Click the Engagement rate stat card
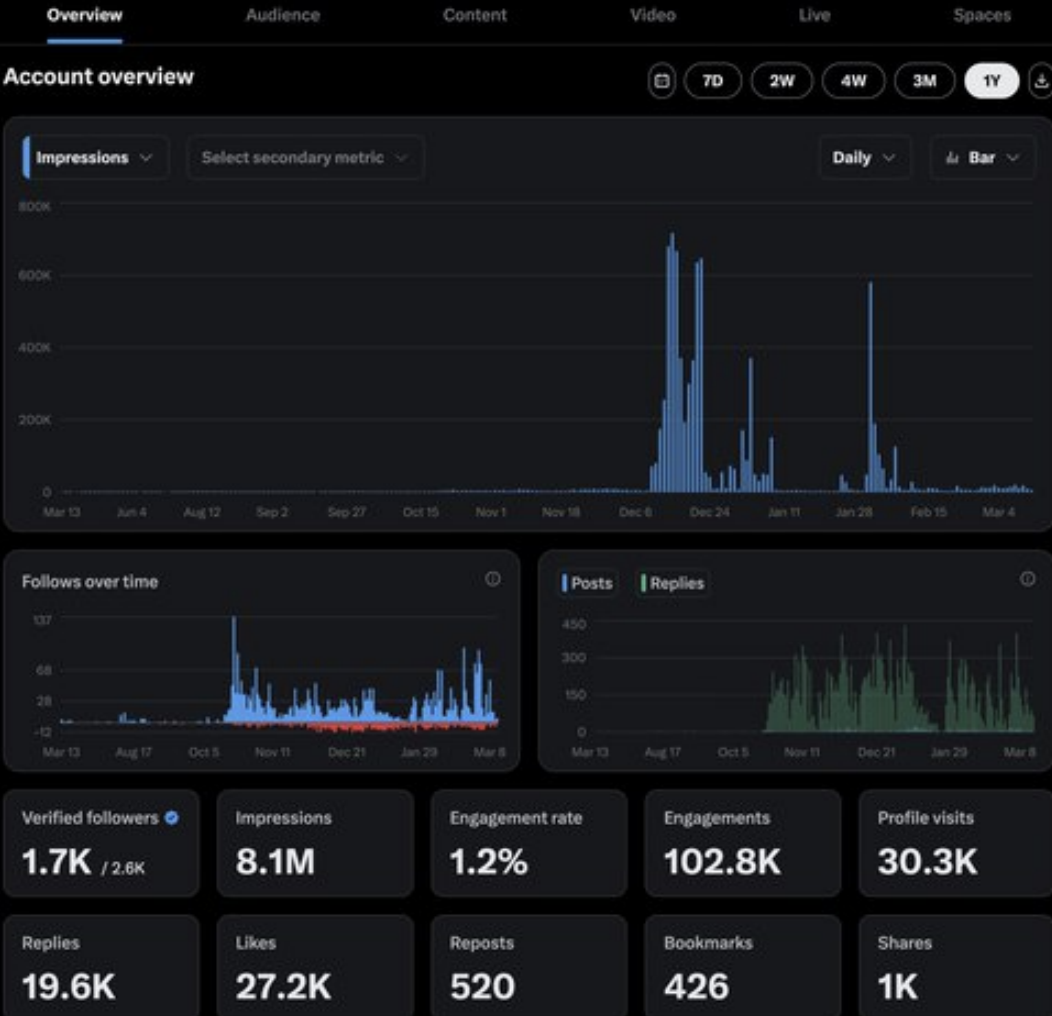The height and width of the screenshot is (1016, 1052). pos(529,844)
